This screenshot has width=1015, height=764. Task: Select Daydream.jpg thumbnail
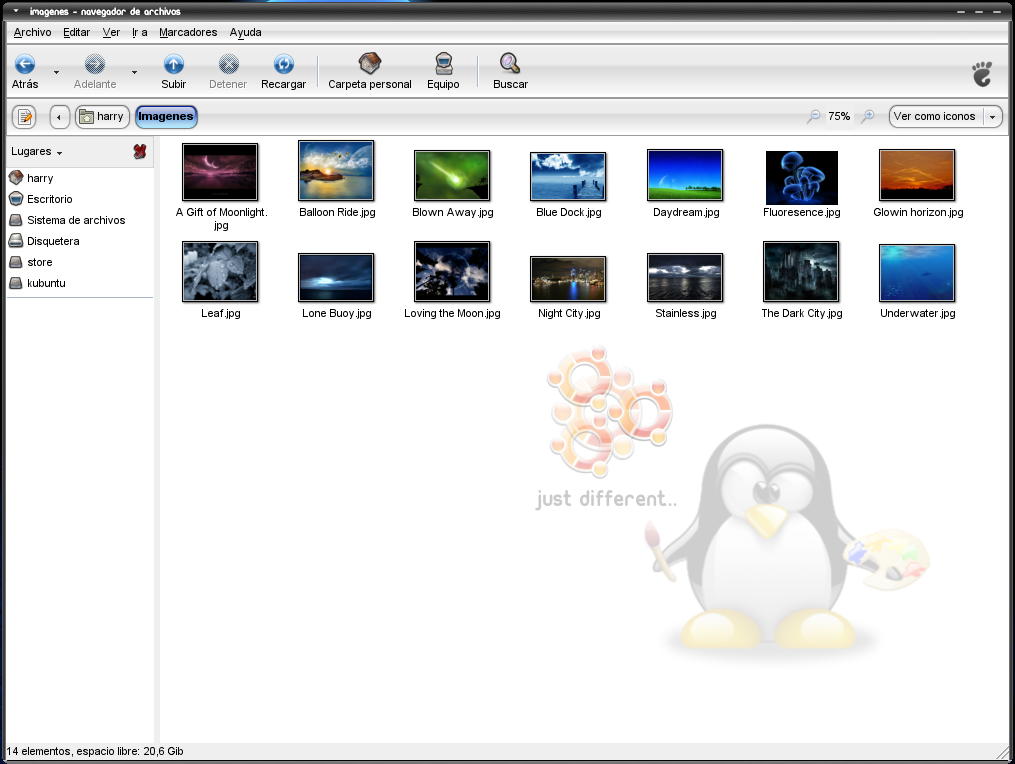pos(685,175)
